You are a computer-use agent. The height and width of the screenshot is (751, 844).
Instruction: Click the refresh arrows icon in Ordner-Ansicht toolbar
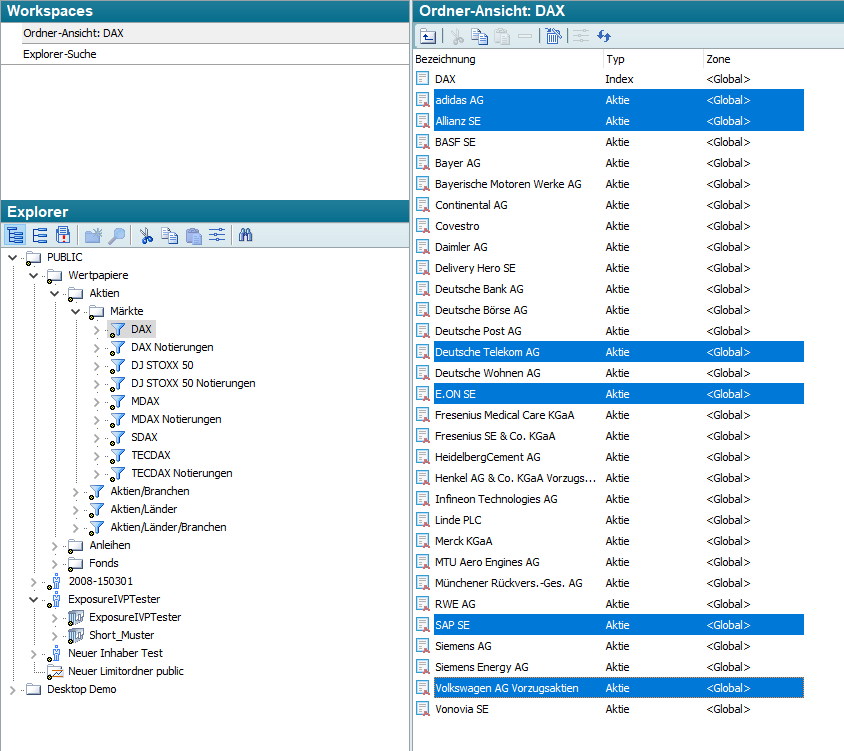pyautogui.click(x=604, y=36)
